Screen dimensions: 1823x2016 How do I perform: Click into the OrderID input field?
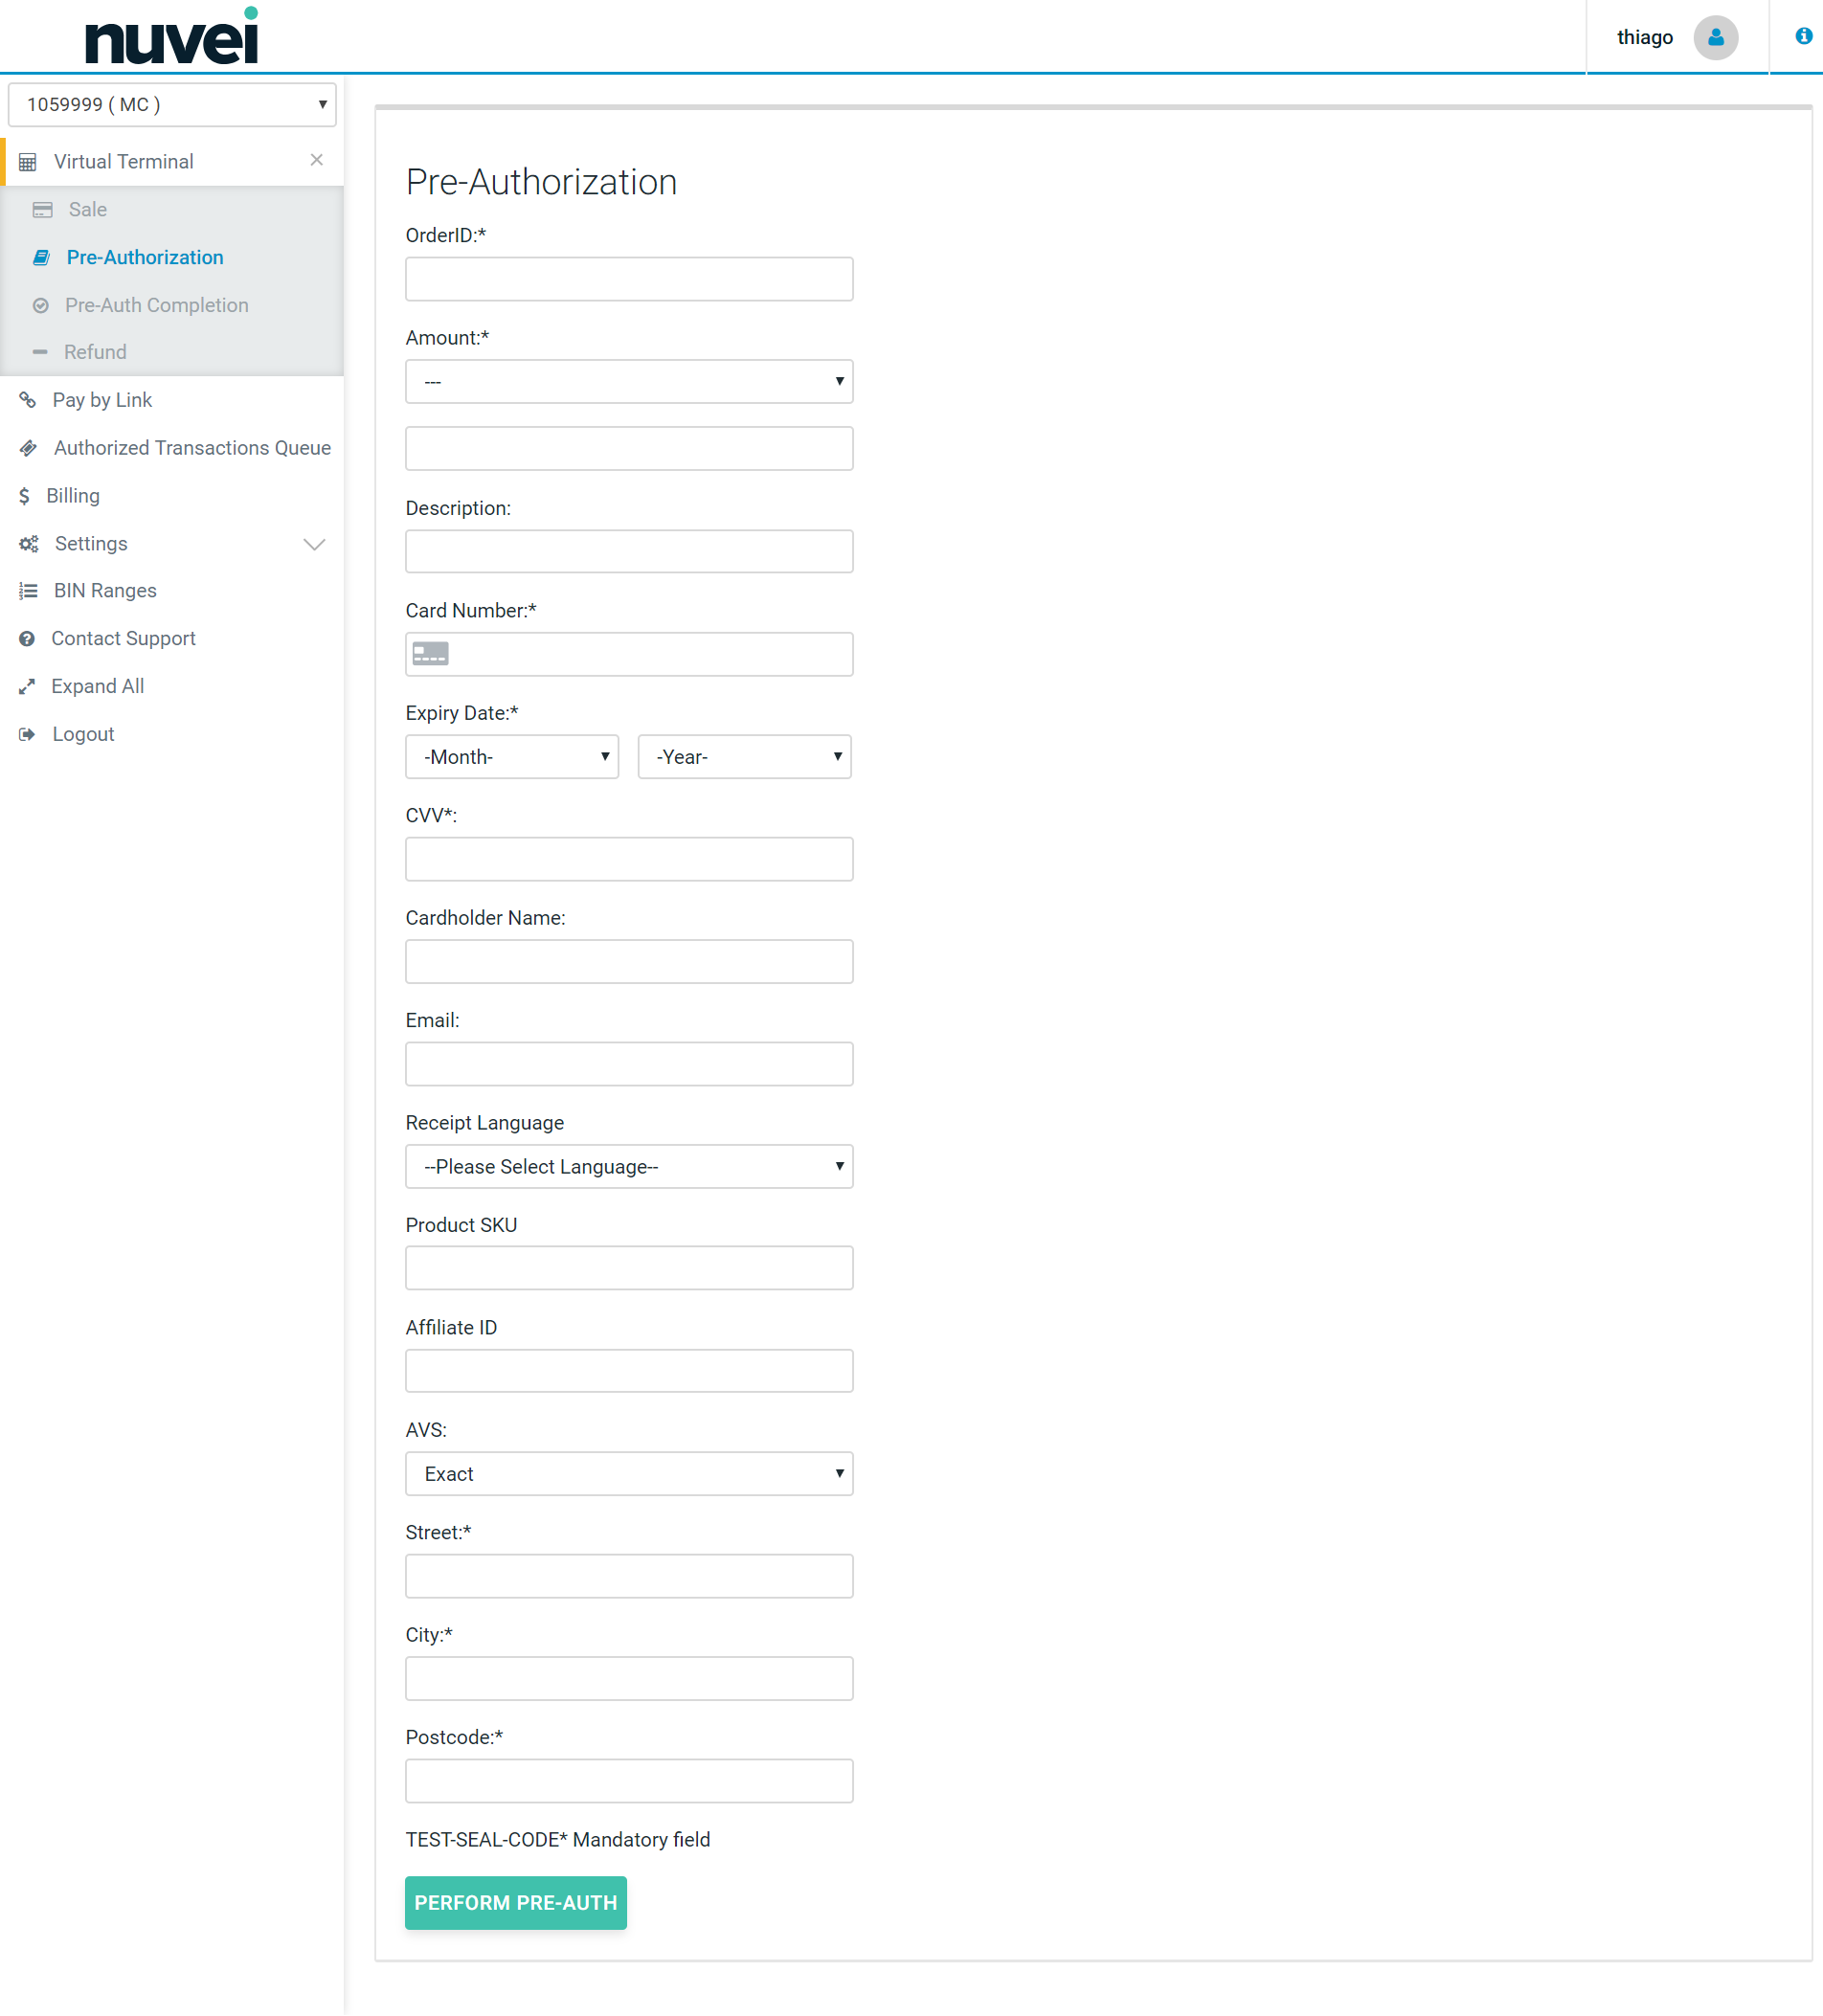tap(628, 279)
